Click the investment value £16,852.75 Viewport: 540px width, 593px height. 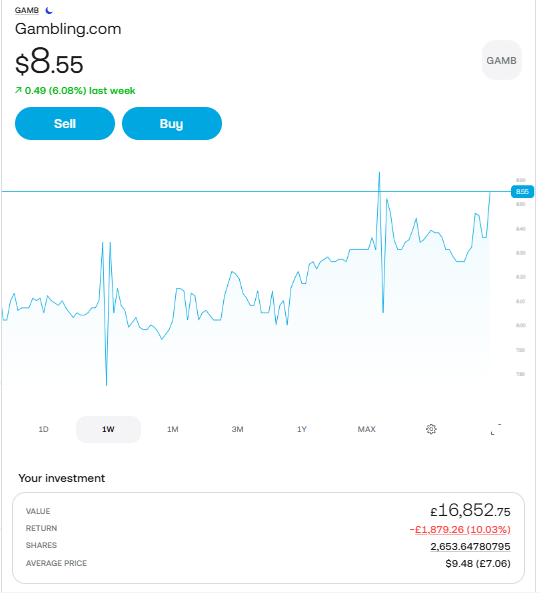[470, 510]
